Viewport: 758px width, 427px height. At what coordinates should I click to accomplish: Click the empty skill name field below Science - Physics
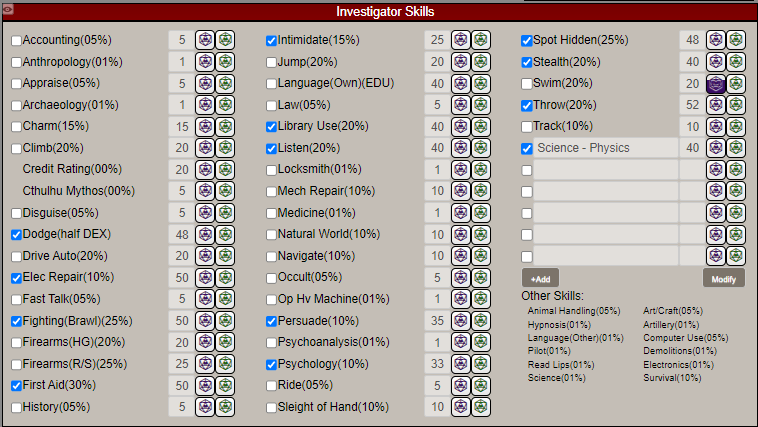pyautogui.click(x=604, y=170)
